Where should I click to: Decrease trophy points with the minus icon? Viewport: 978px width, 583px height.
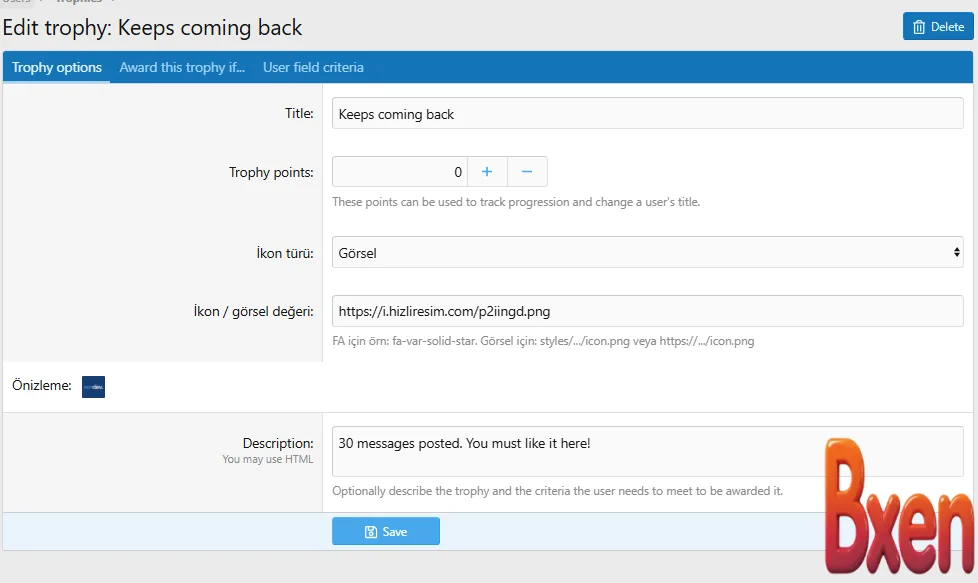[527, 172]
